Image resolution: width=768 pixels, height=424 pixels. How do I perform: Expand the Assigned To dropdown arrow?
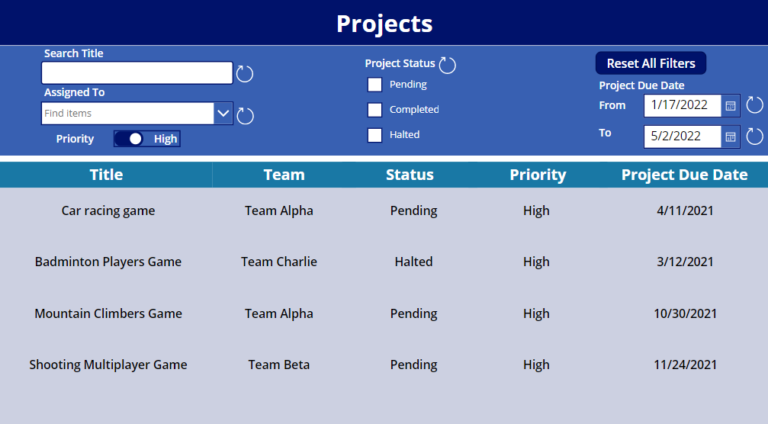coord(223,114)
